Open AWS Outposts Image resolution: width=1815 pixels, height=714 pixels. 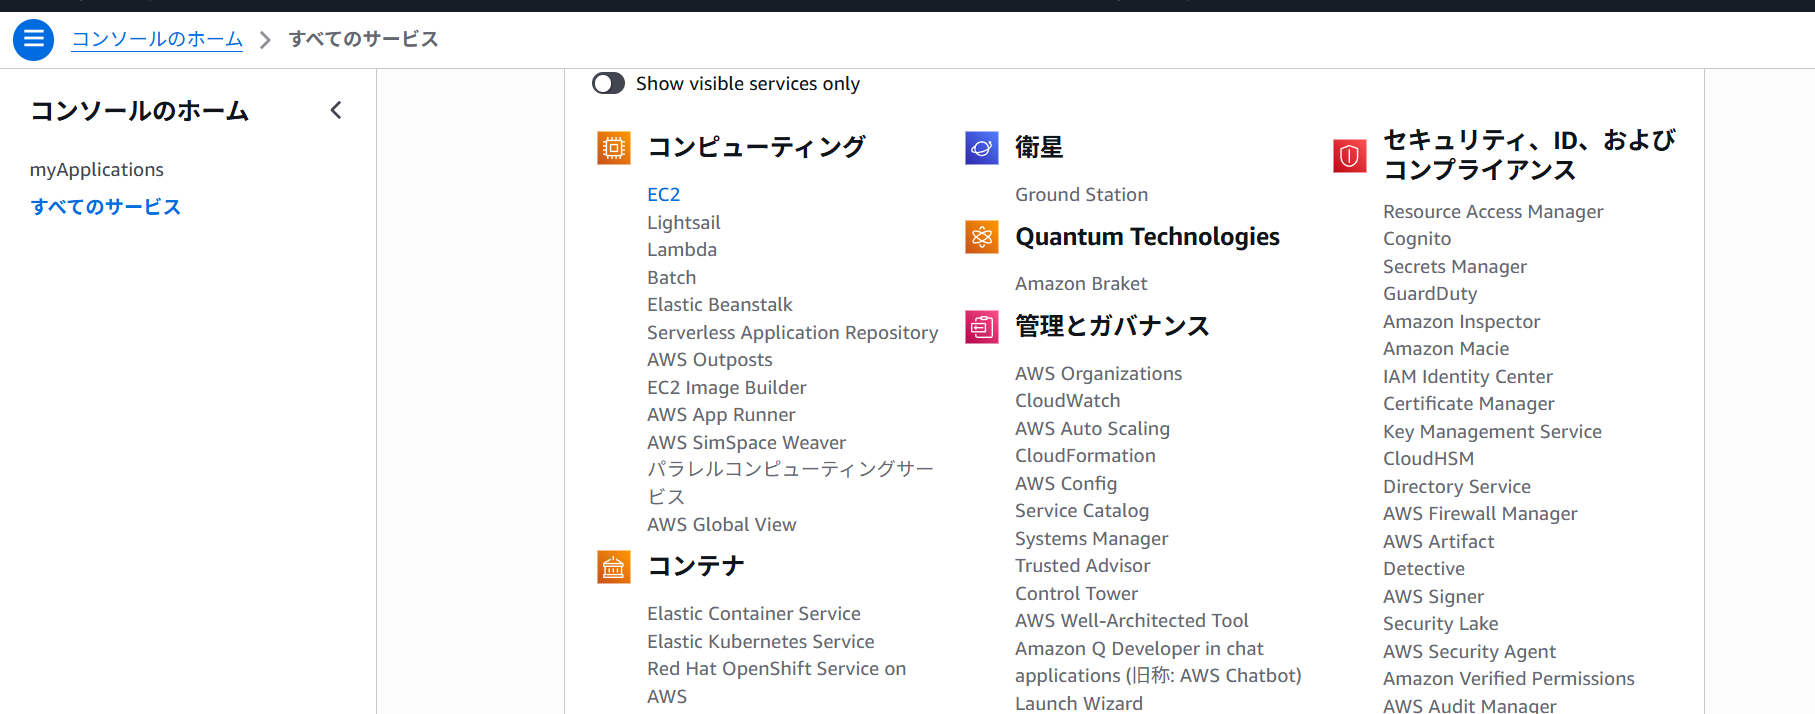coord(710,360)
